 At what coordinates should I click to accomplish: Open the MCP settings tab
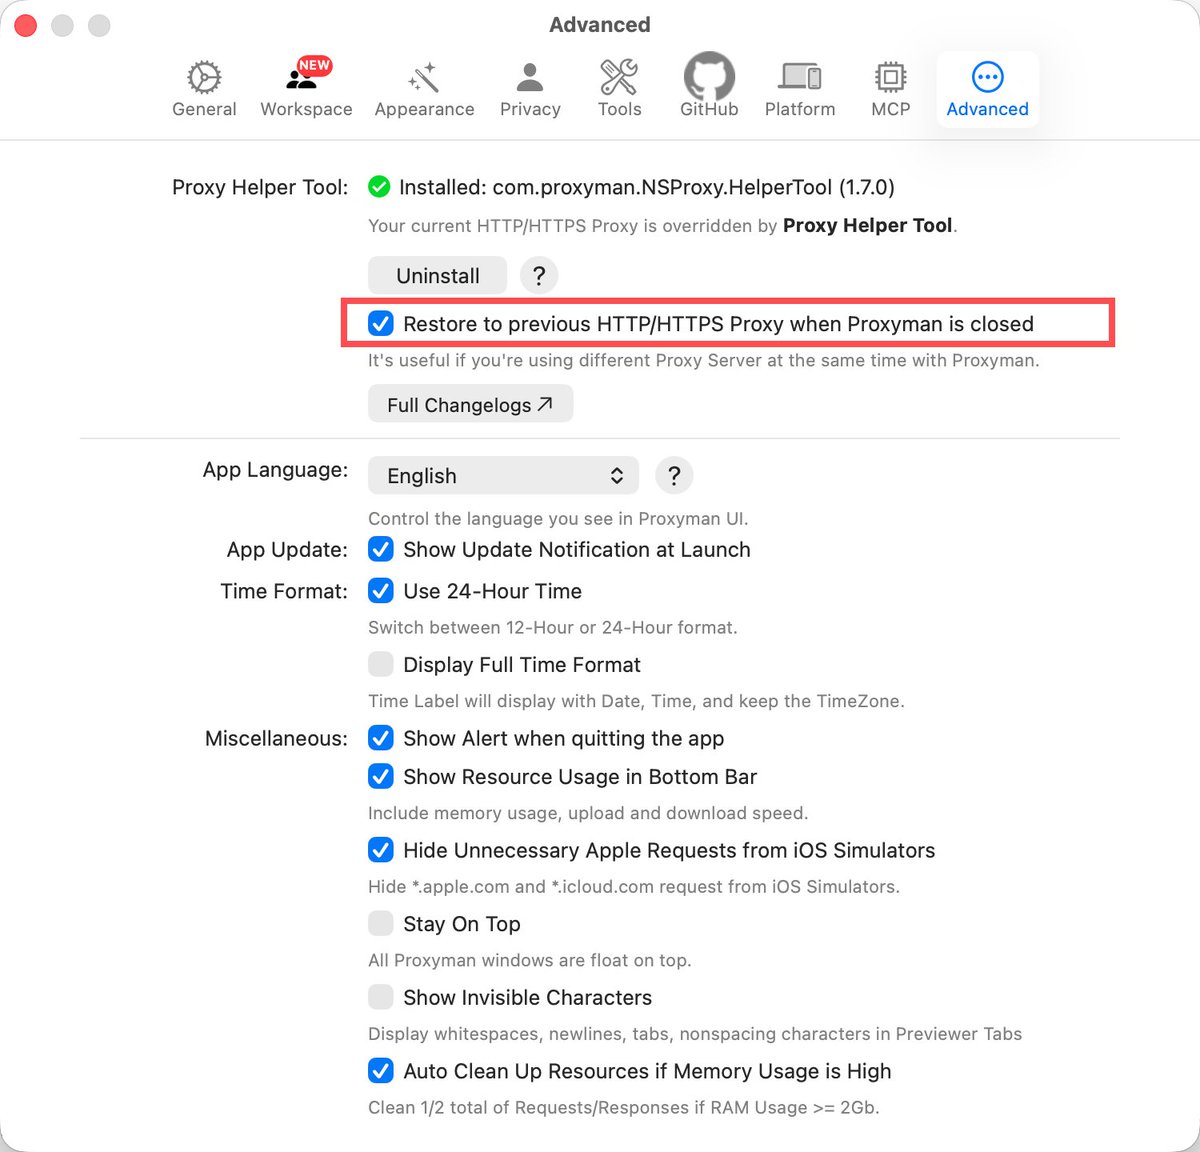(x=890, y=90)
